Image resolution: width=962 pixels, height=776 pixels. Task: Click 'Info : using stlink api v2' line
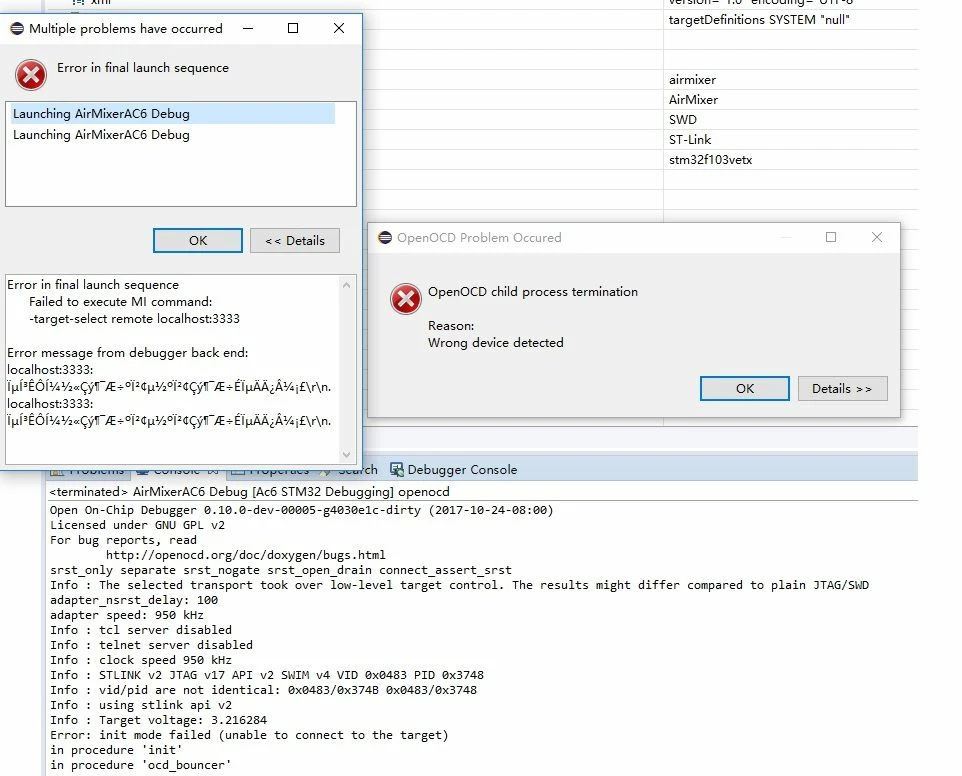click(x=141, y=705)
